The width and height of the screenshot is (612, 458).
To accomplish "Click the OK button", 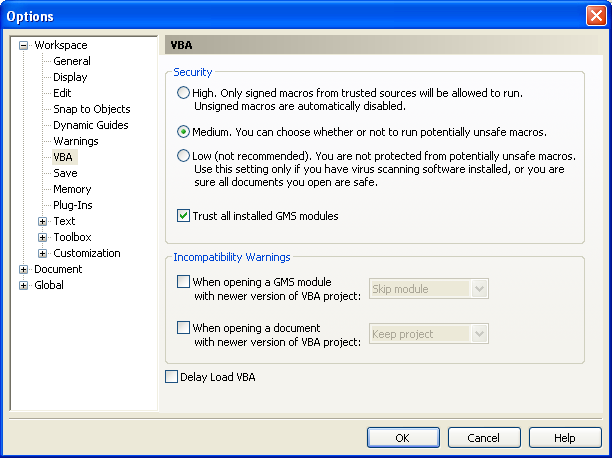I will [403, 438].
